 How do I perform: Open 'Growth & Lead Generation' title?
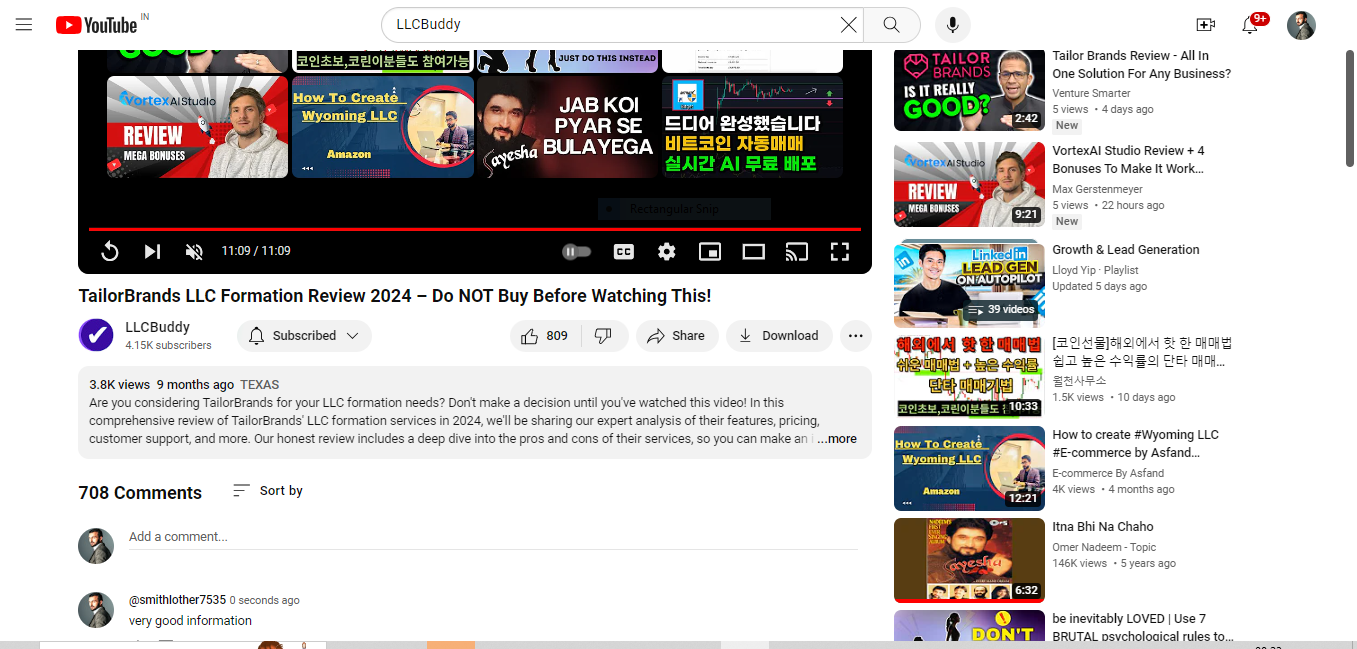[x=1126, y=250]
